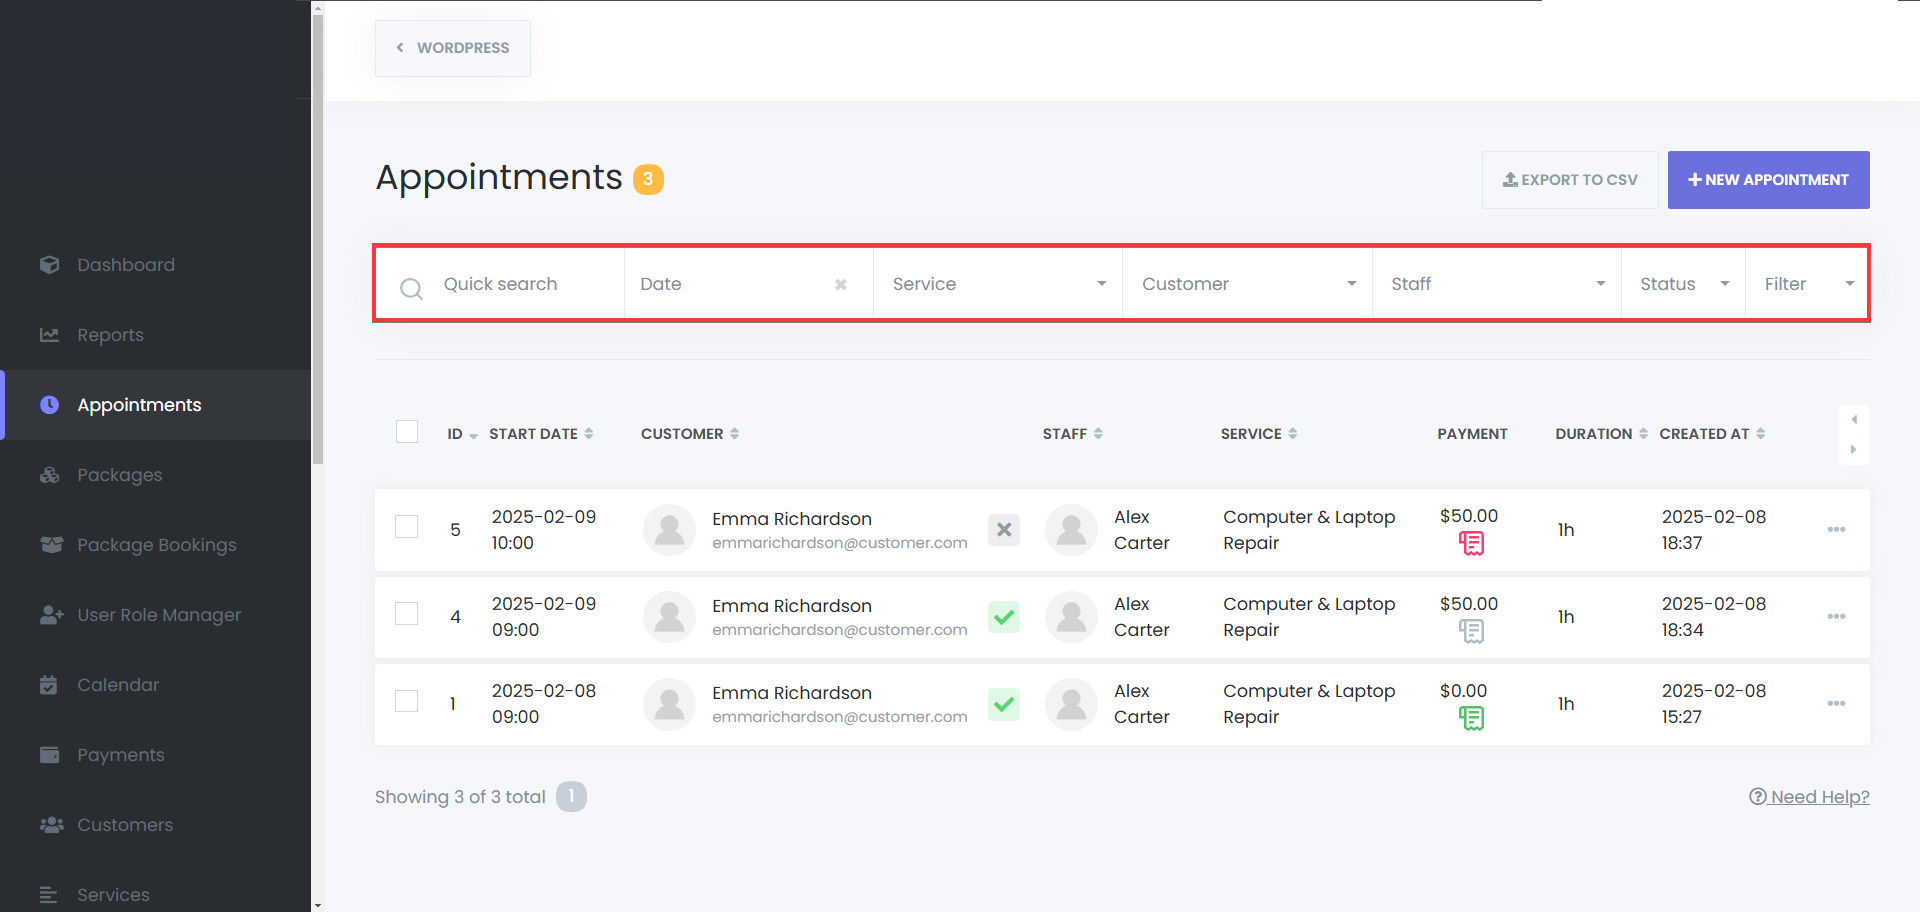
Task: Click into the Quick search field
Action: tap(520, 285)
